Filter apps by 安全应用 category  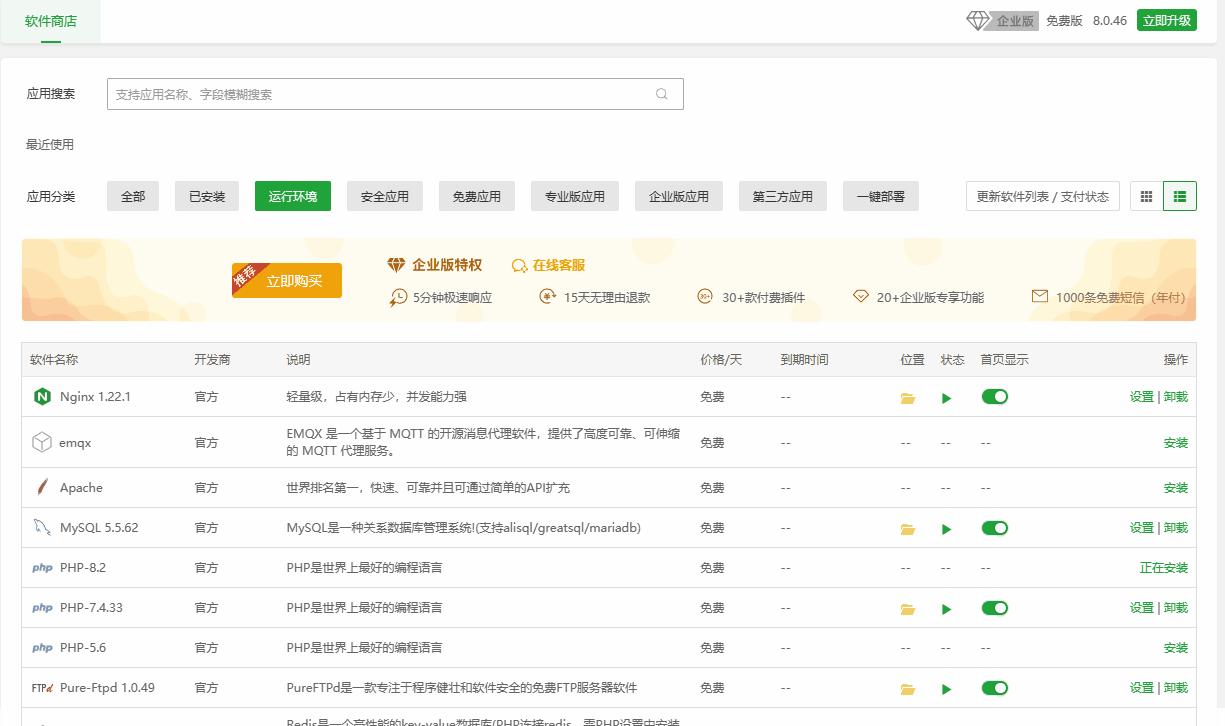click(x=385, y=197)
